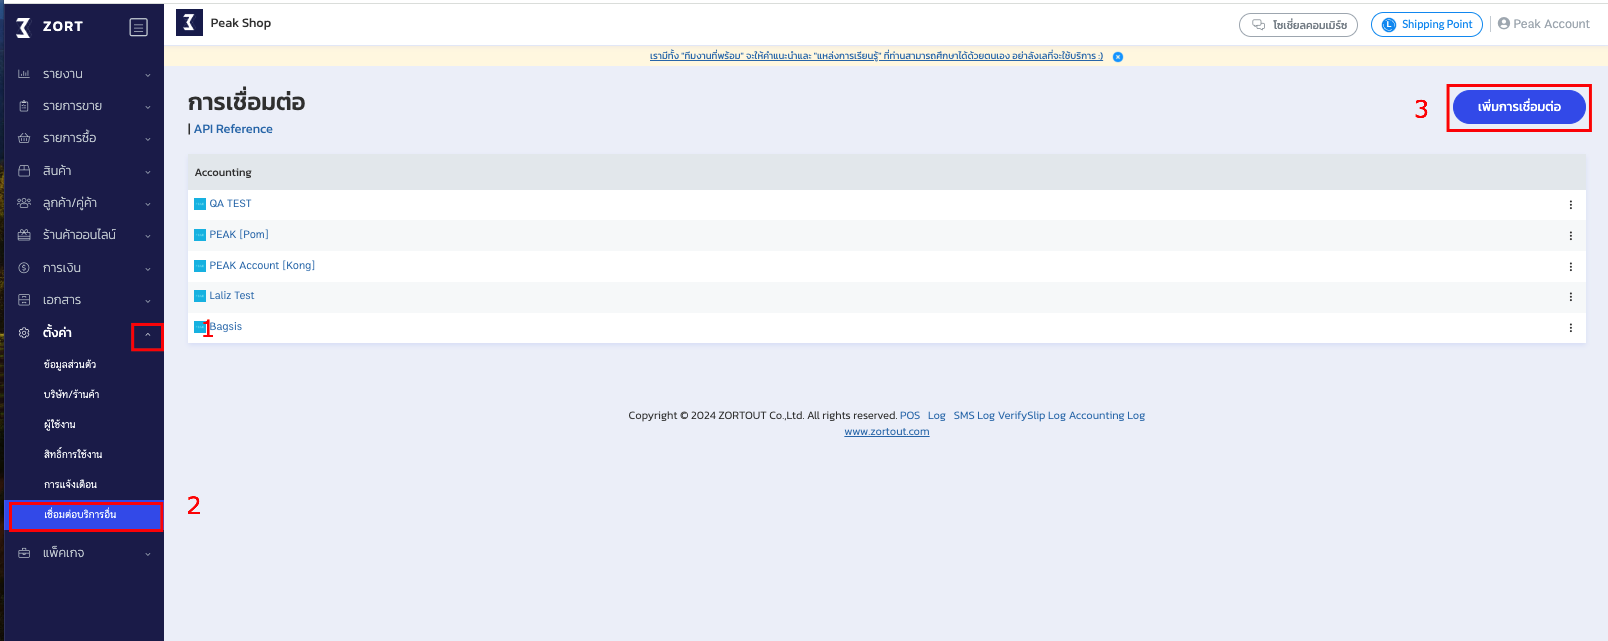Click the sidebar collapse hamburger icon
The image size is (1608, 641).
click(x=139, y=27)
